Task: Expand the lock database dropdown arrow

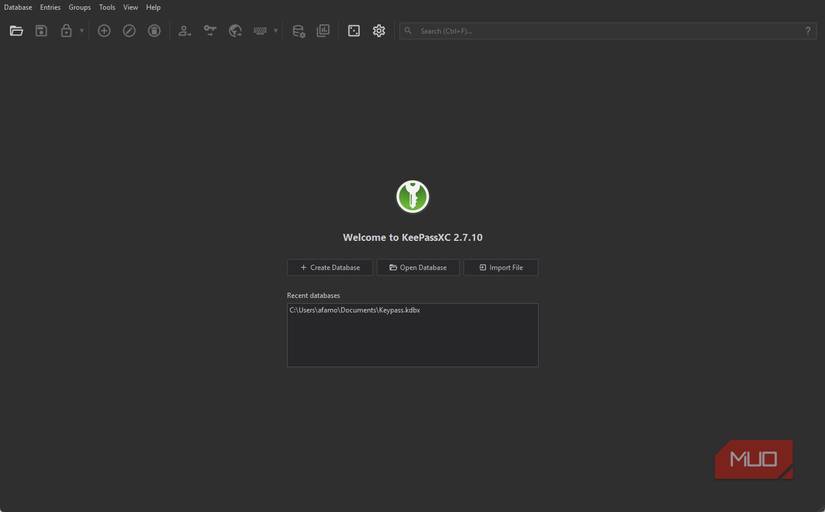Action: (82, 31)
